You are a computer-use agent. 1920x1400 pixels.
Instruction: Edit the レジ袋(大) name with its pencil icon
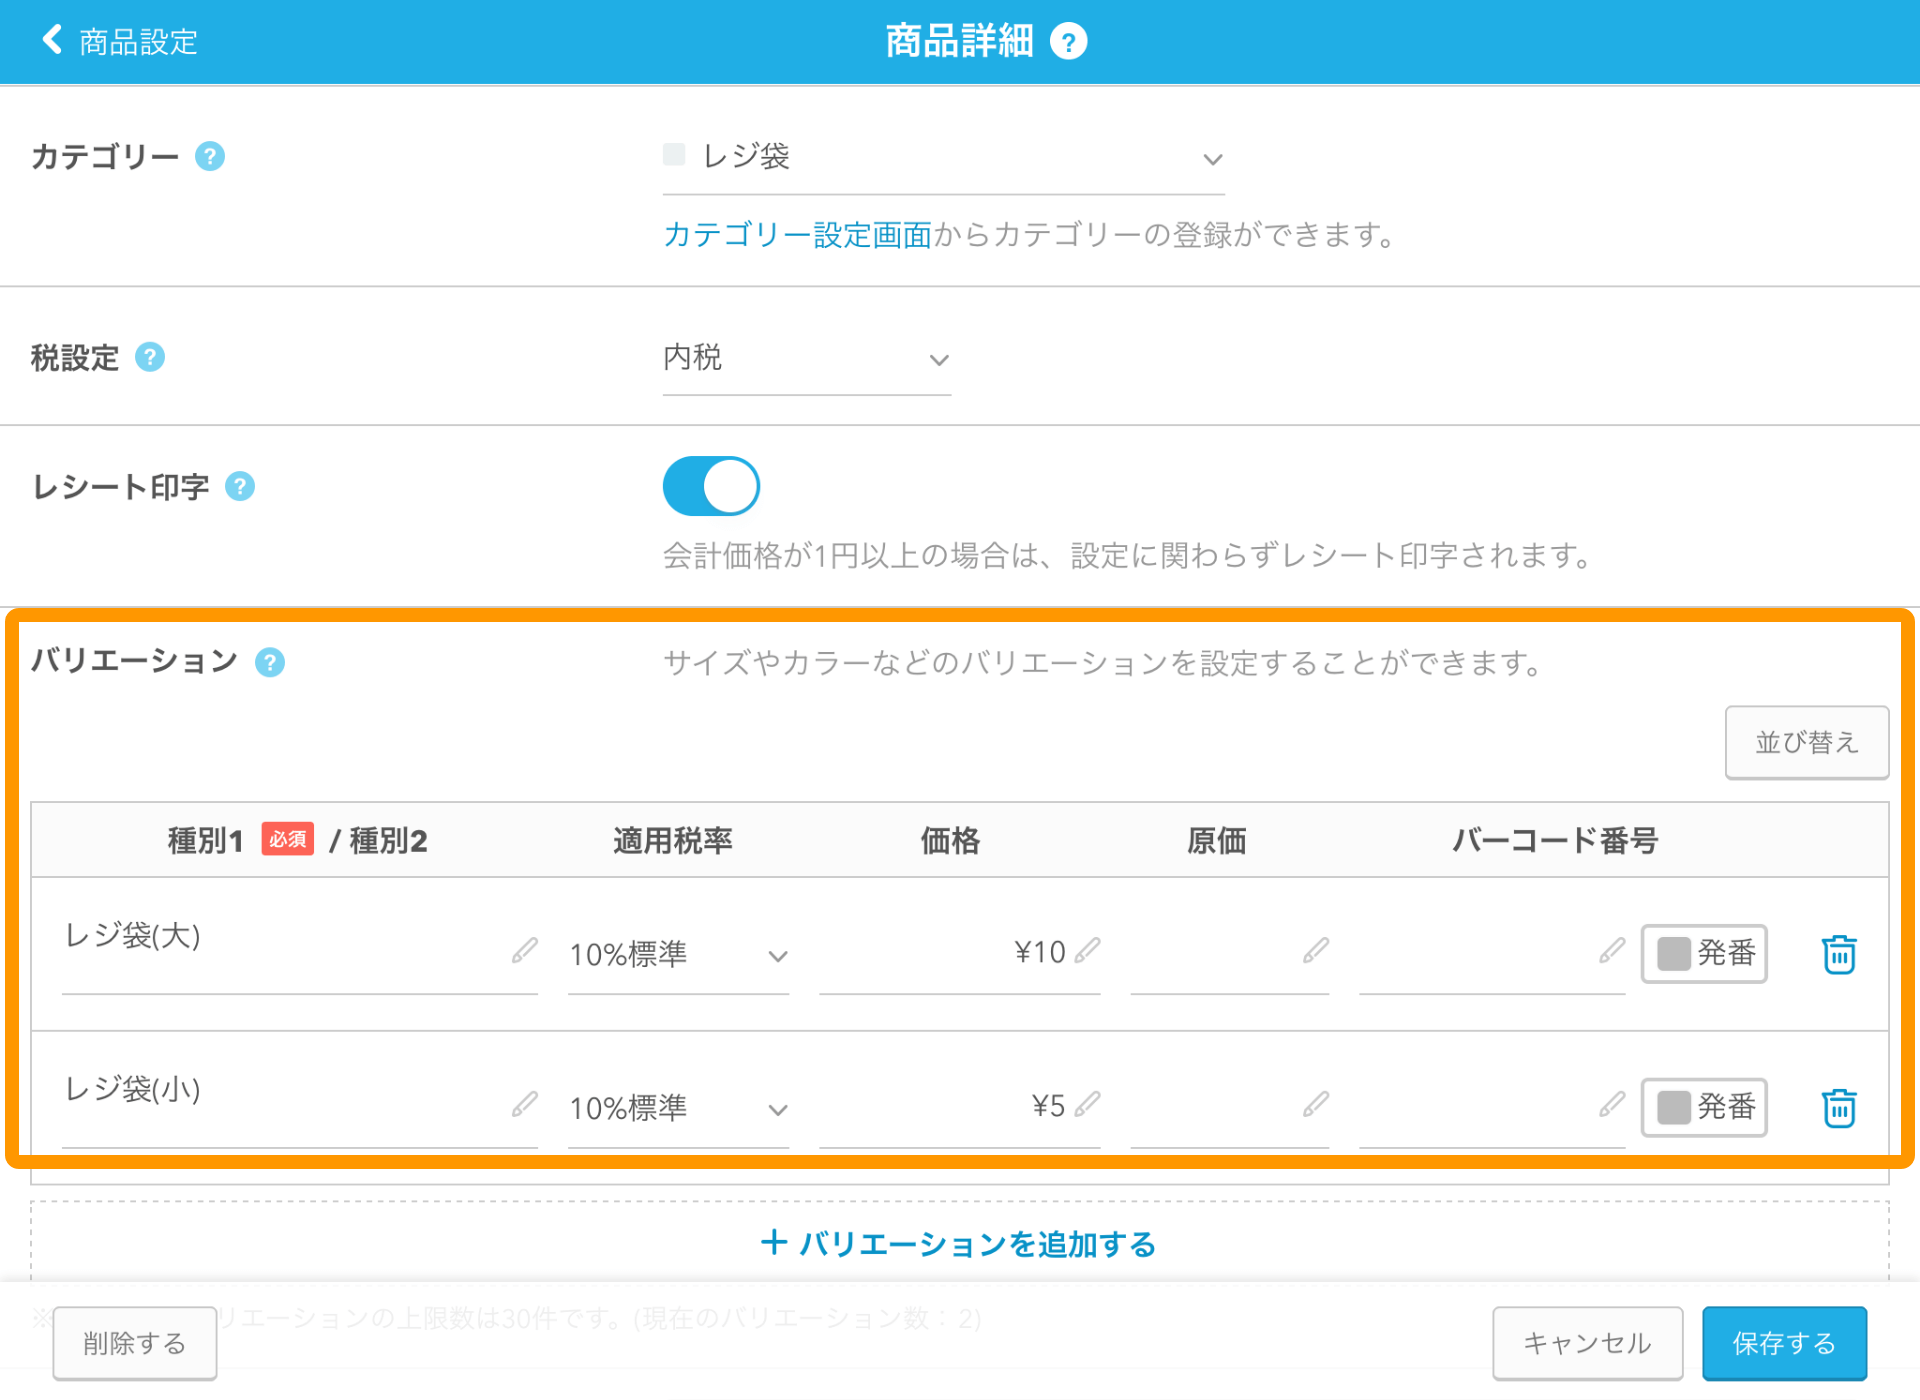click(x=524, y=950)
